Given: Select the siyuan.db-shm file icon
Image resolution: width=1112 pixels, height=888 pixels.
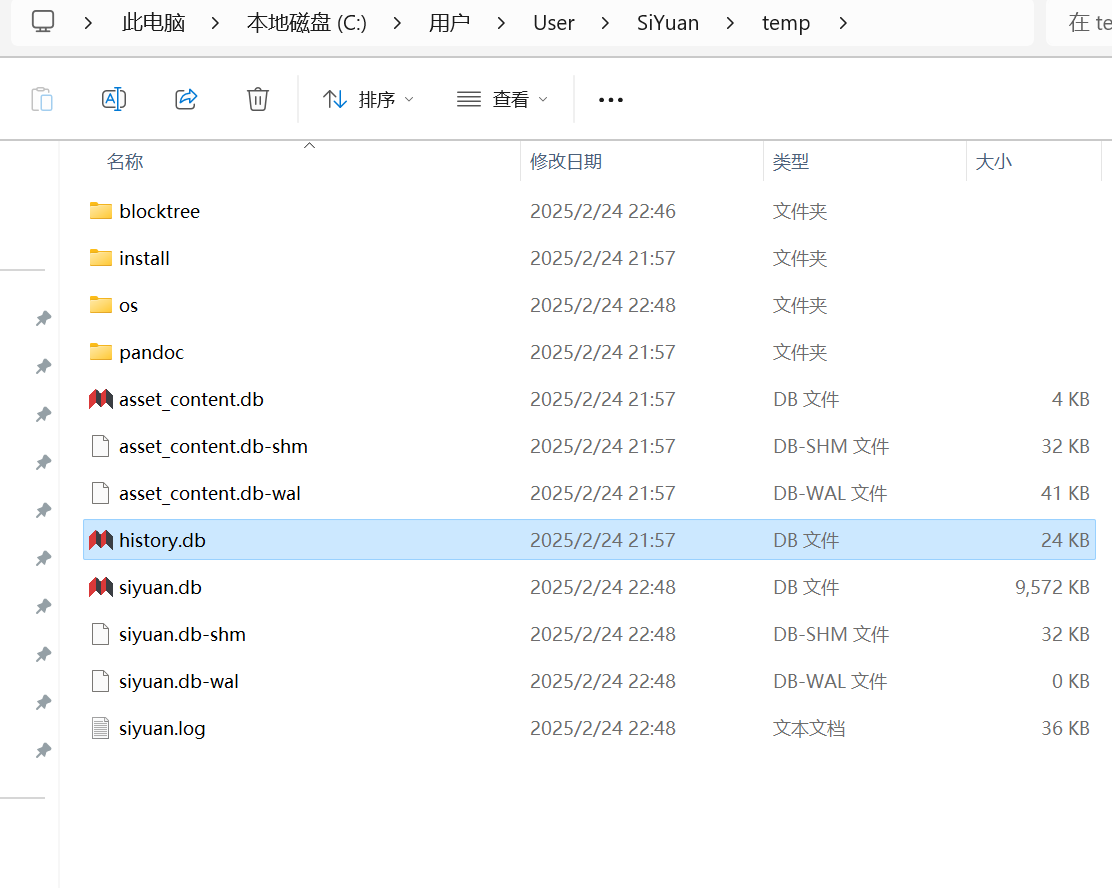Looking at the screenshot, I should (101, 634).
